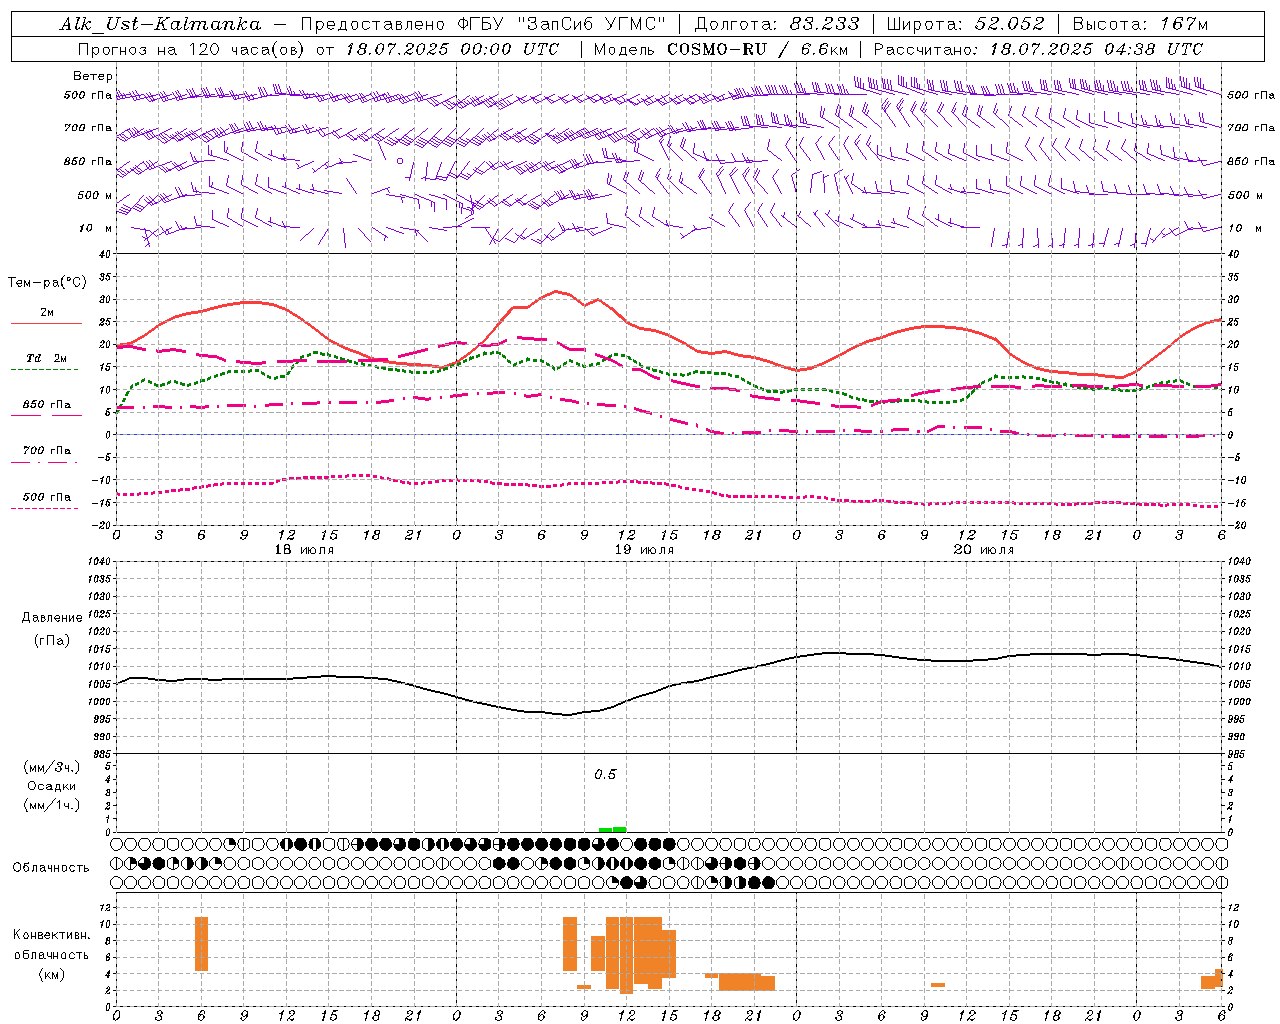Click the elevation text Высота: 167м
Viewport: 1280px width, 1024px height.
(x=1140, y=24)
